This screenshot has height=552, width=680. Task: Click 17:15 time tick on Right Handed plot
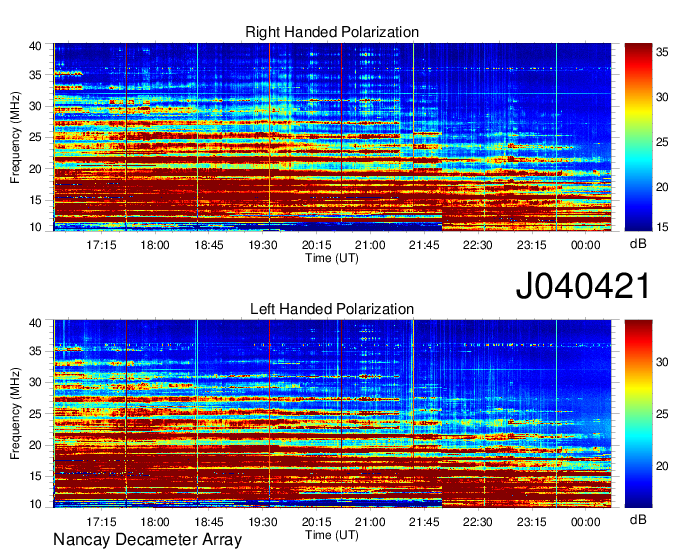(x=101, y=245)
